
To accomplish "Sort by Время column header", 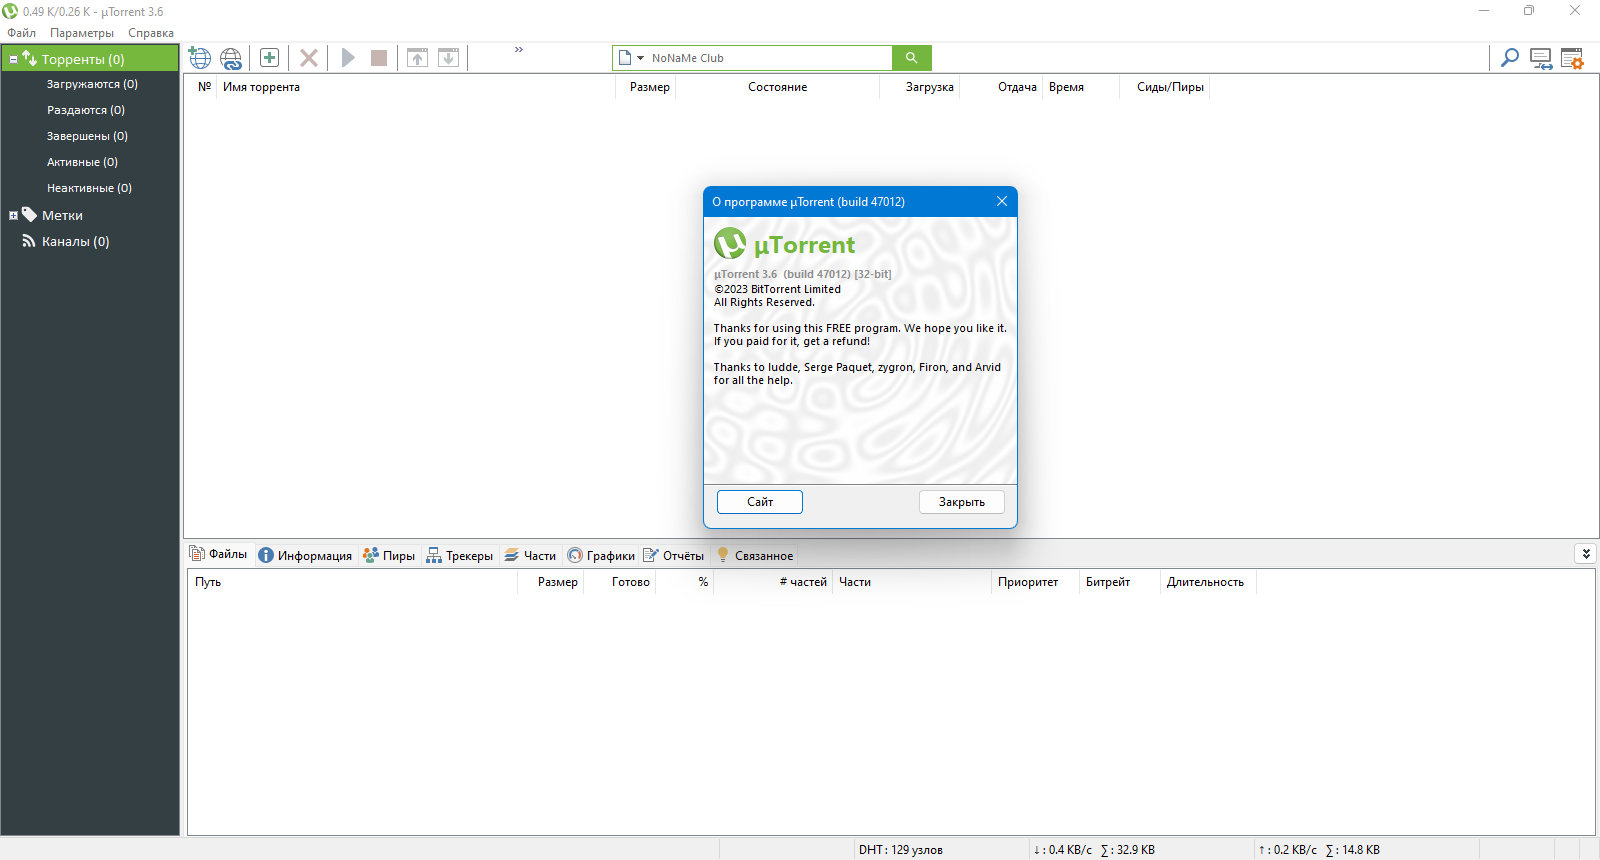I will pos(1081,88).
